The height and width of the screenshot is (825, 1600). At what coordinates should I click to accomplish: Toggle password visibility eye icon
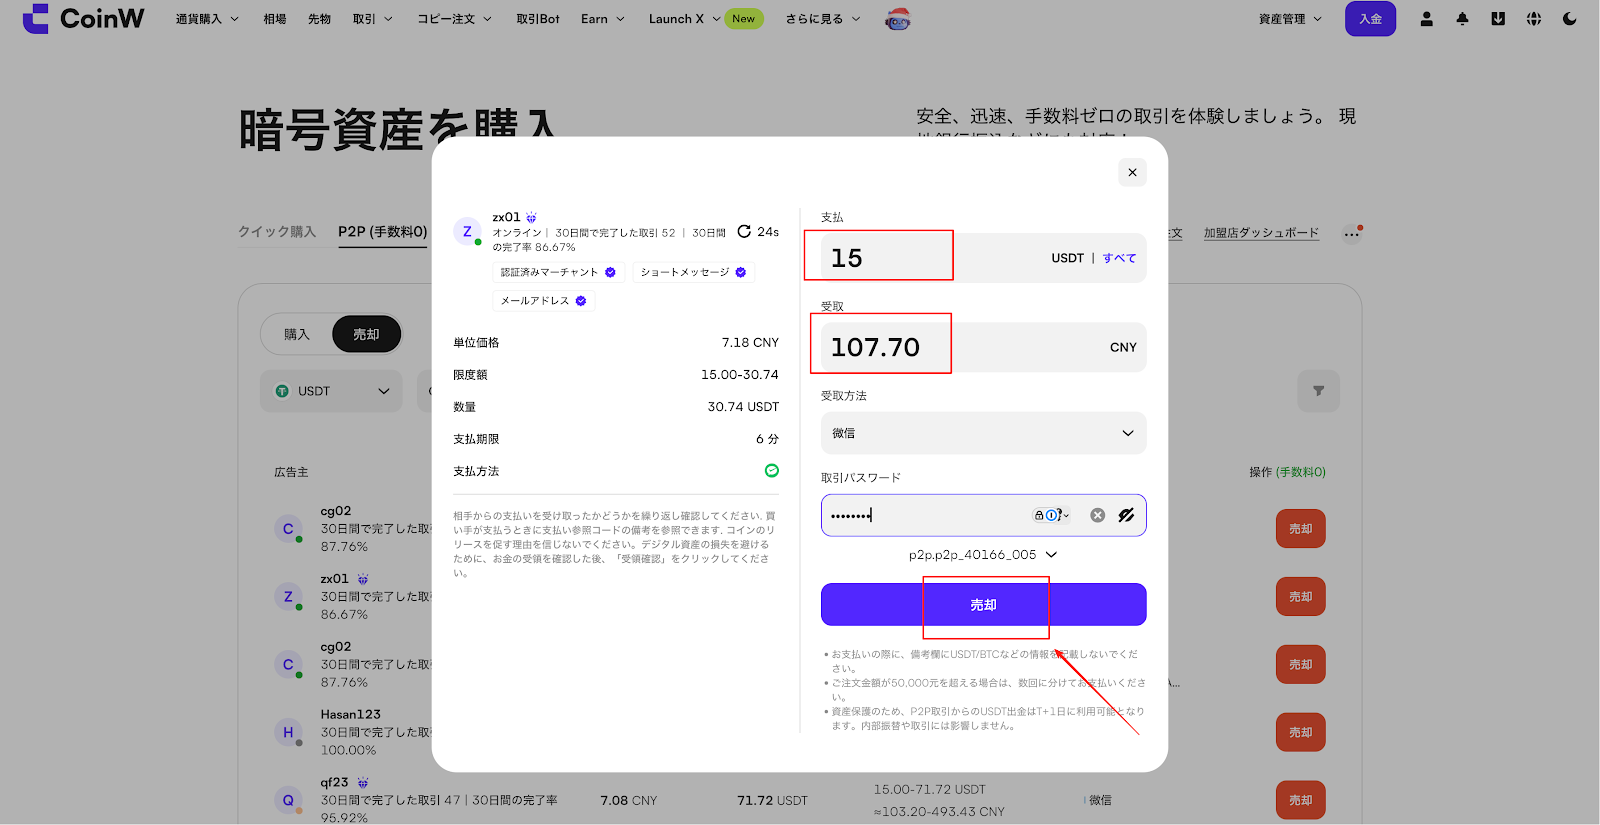click(1126, 515)
